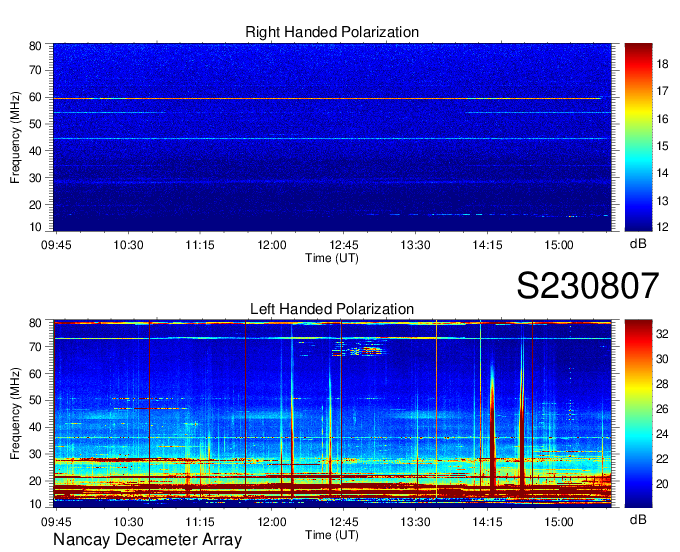The height and width of the screenshot is (552, 680).
Task: Click the 26 value on the colorbar
Action: click(662, 409)
